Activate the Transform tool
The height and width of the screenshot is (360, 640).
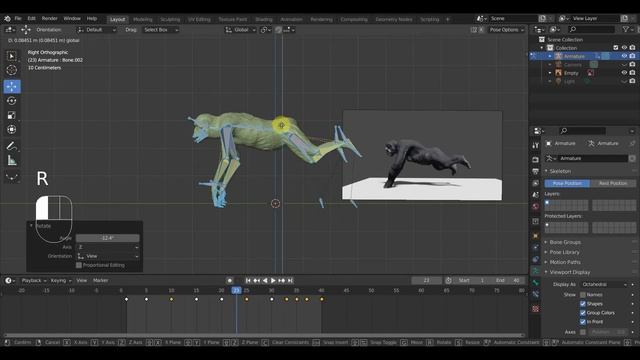[12, 129]
